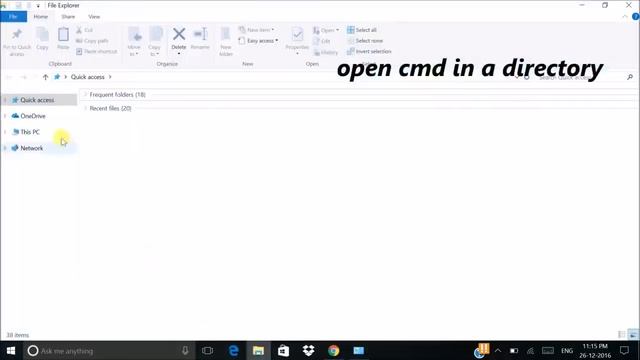Image resolution: width=640 pixels, height=360 pixels.
Task: Click the Cortana microphone icon
Action: point(185,351)
